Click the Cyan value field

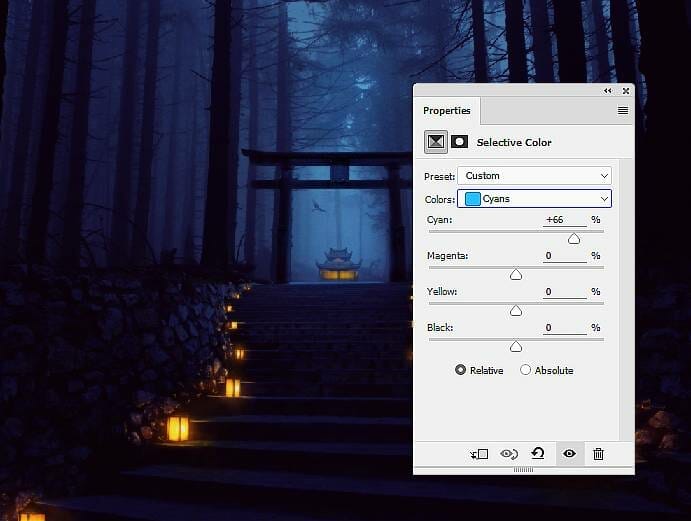[564, 219]
